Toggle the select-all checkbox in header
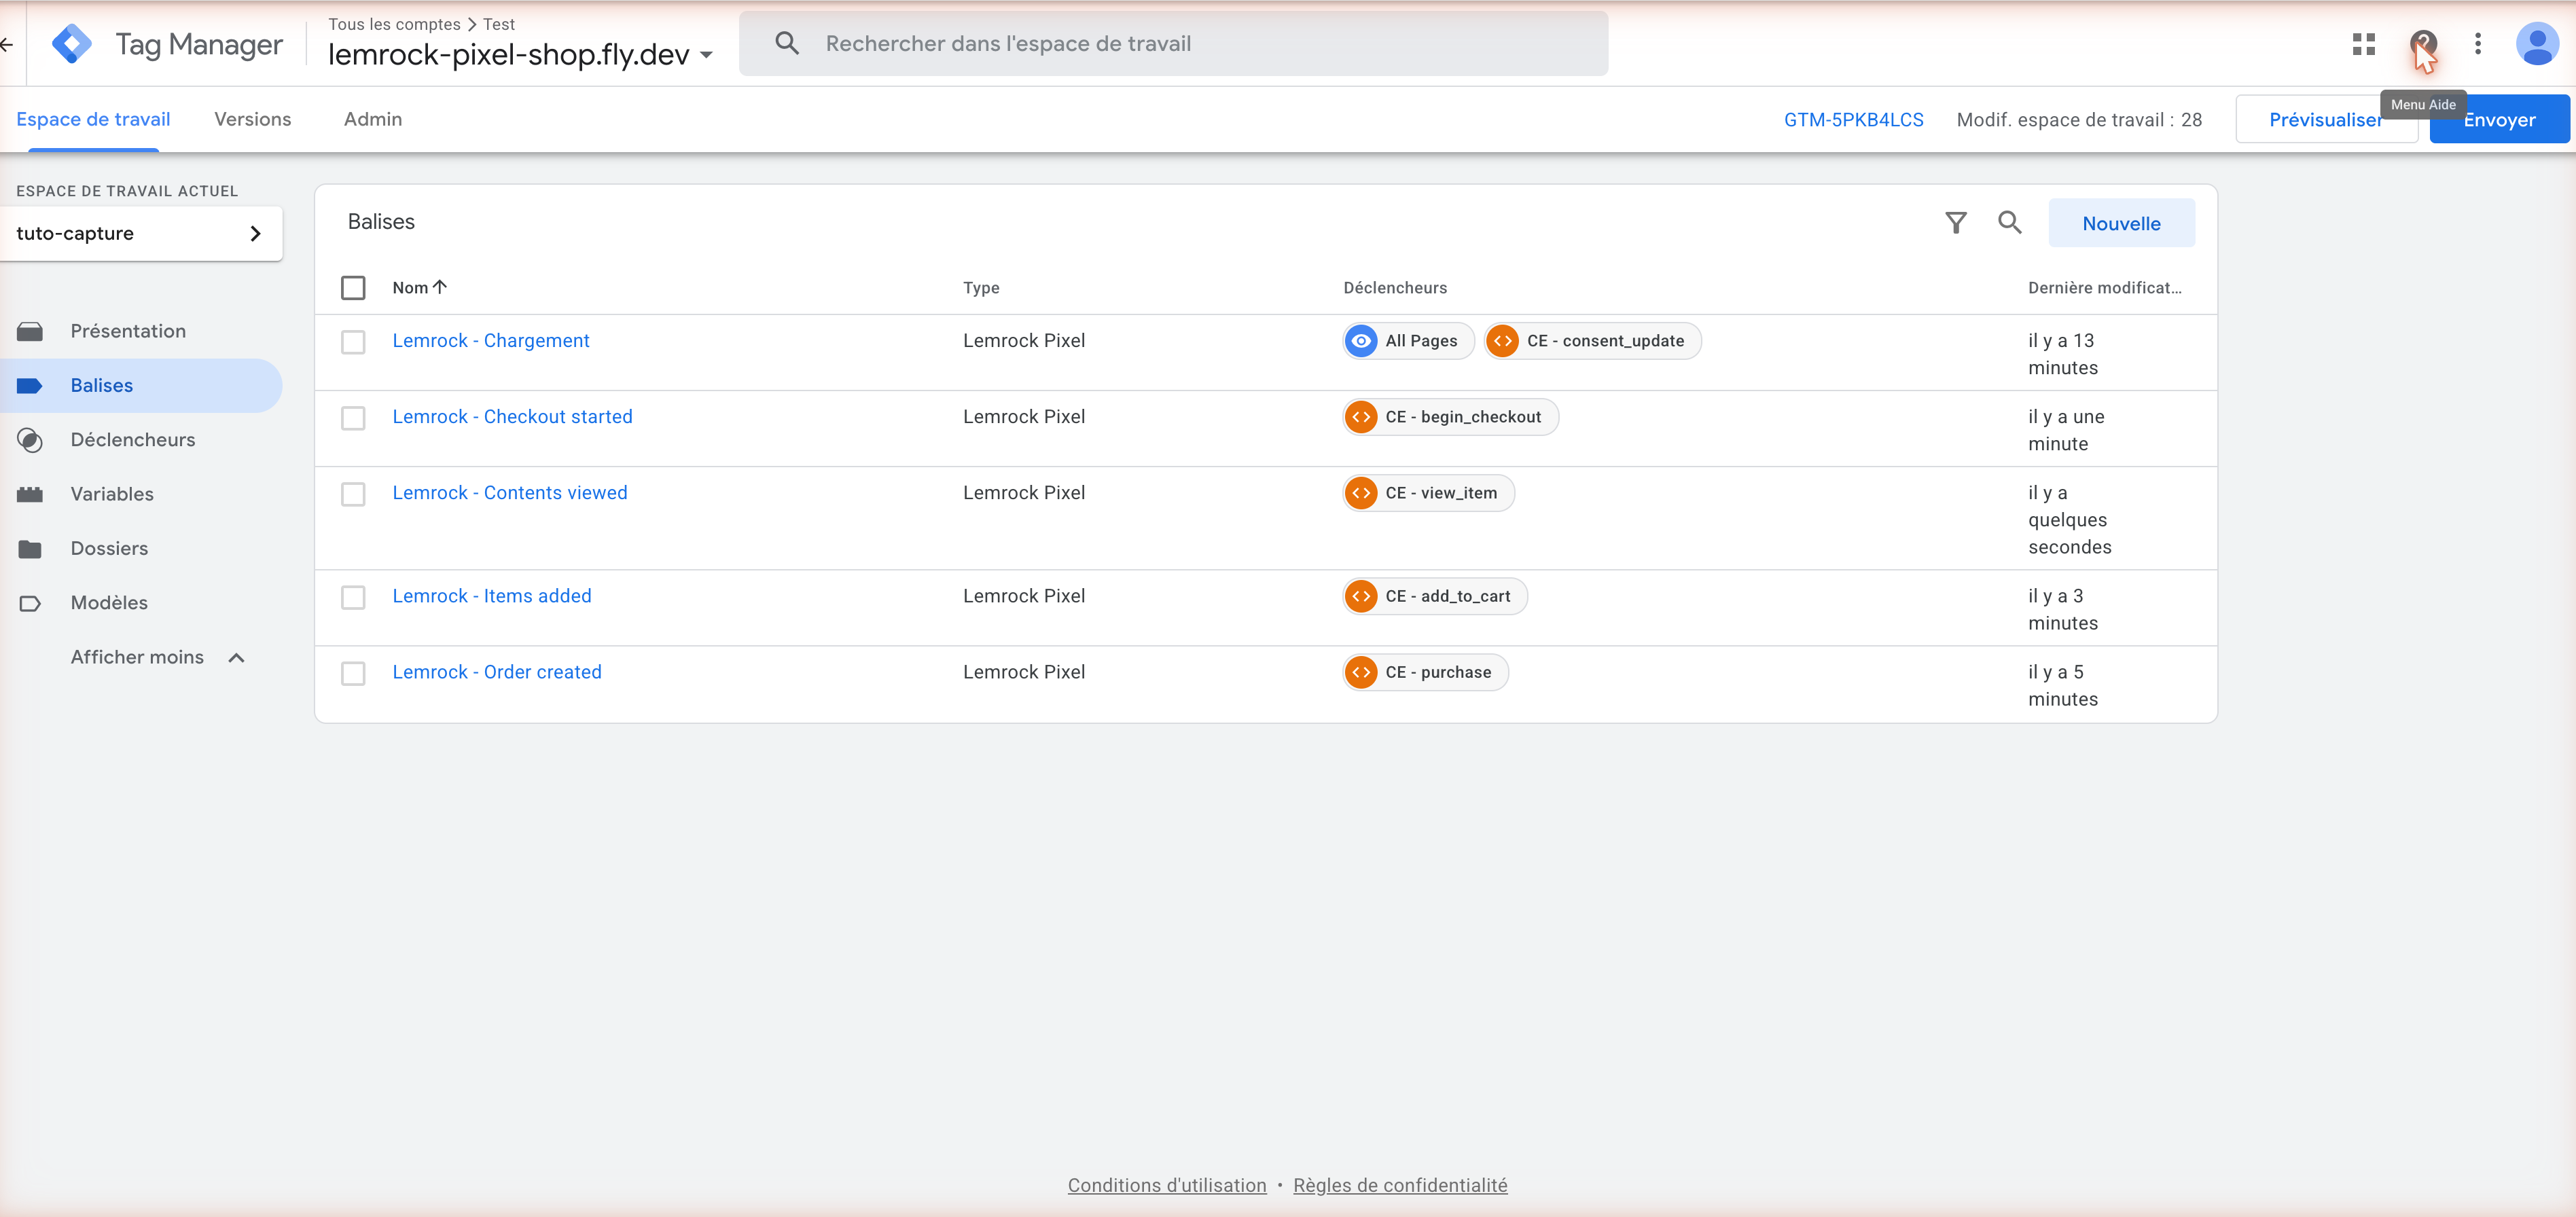 (x=353, y=288)
